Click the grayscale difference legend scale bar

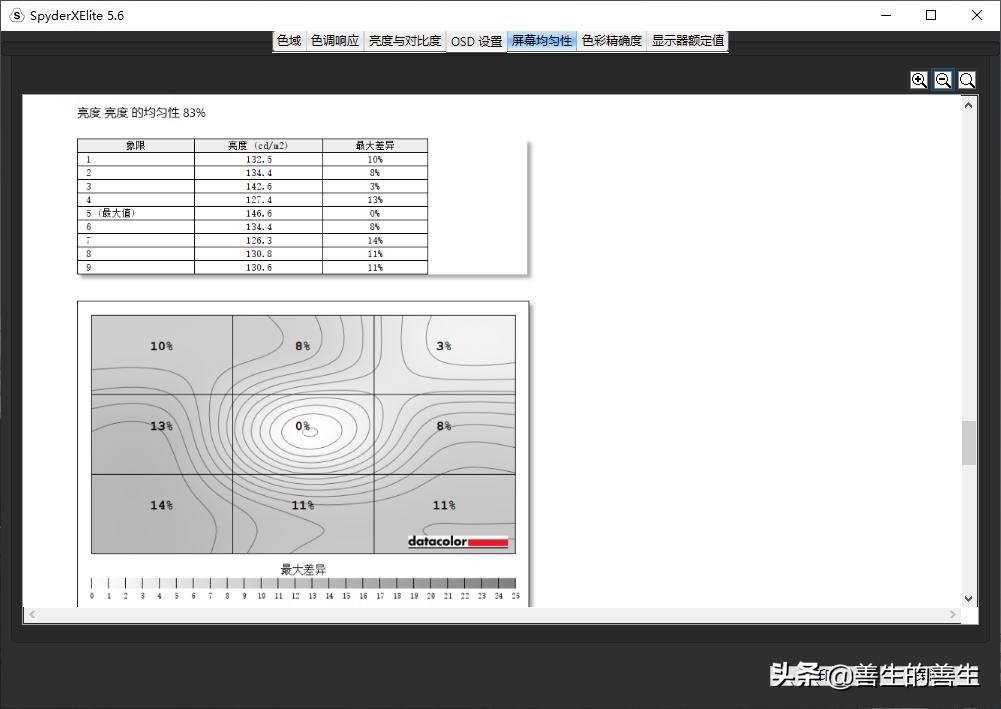tap(303, 583)
